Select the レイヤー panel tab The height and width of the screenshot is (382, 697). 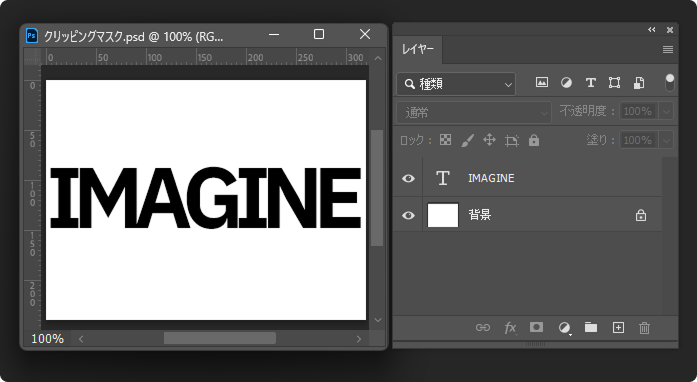417,49
